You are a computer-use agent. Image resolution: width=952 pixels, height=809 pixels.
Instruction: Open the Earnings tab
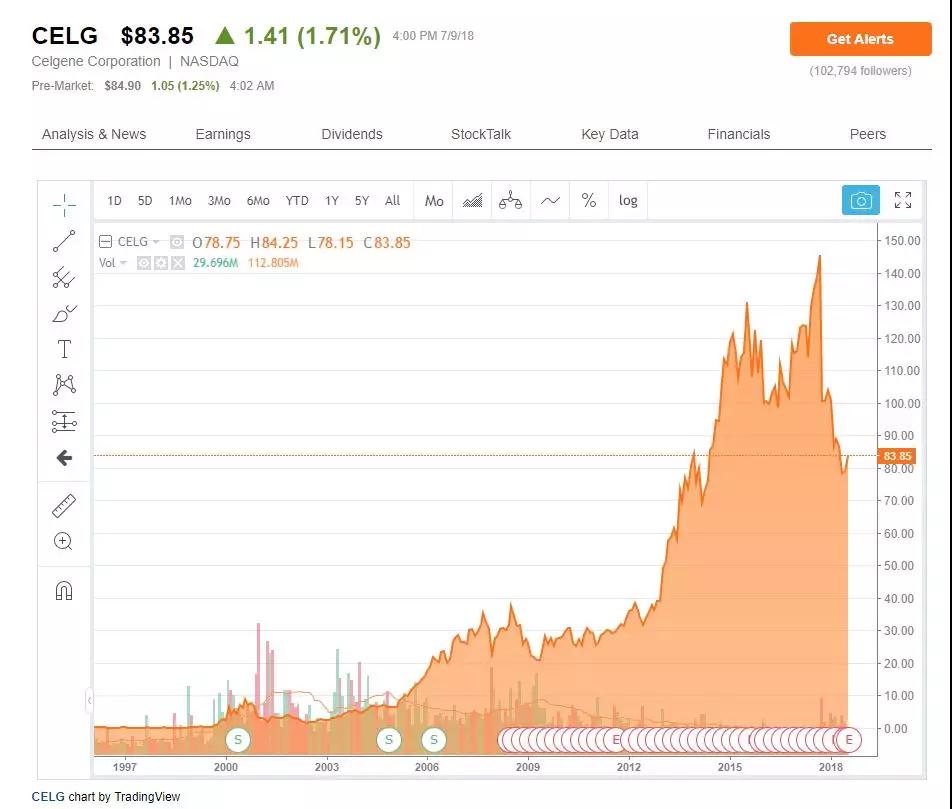(223, 134)
